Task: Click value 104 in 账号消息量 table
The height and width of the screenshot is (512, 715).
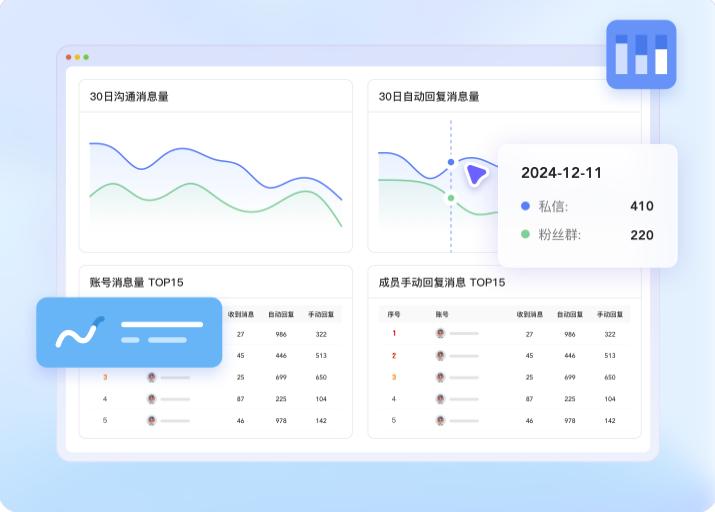Action: pyautogui.click(x=321, y=399)
